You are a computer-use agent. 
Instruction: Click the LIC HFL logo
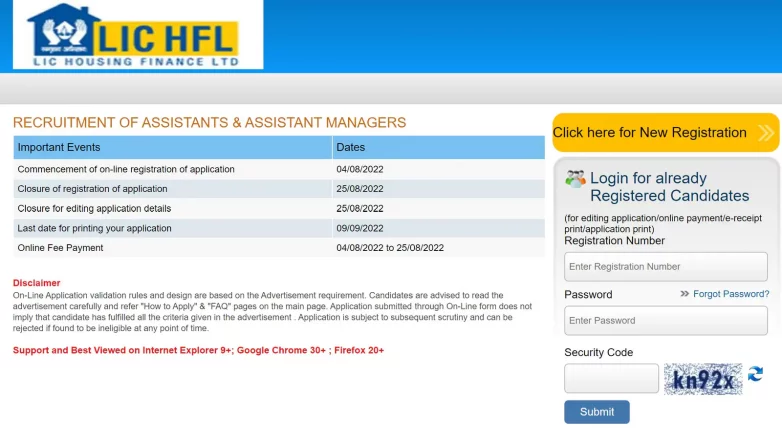point(138,35)
